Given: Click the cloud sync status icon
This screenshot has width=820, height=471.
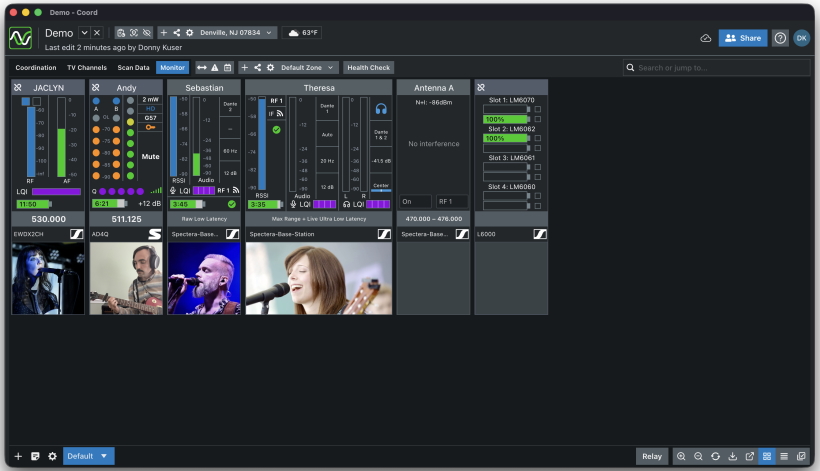Looking at the screenshot, I should click(705, 38).
